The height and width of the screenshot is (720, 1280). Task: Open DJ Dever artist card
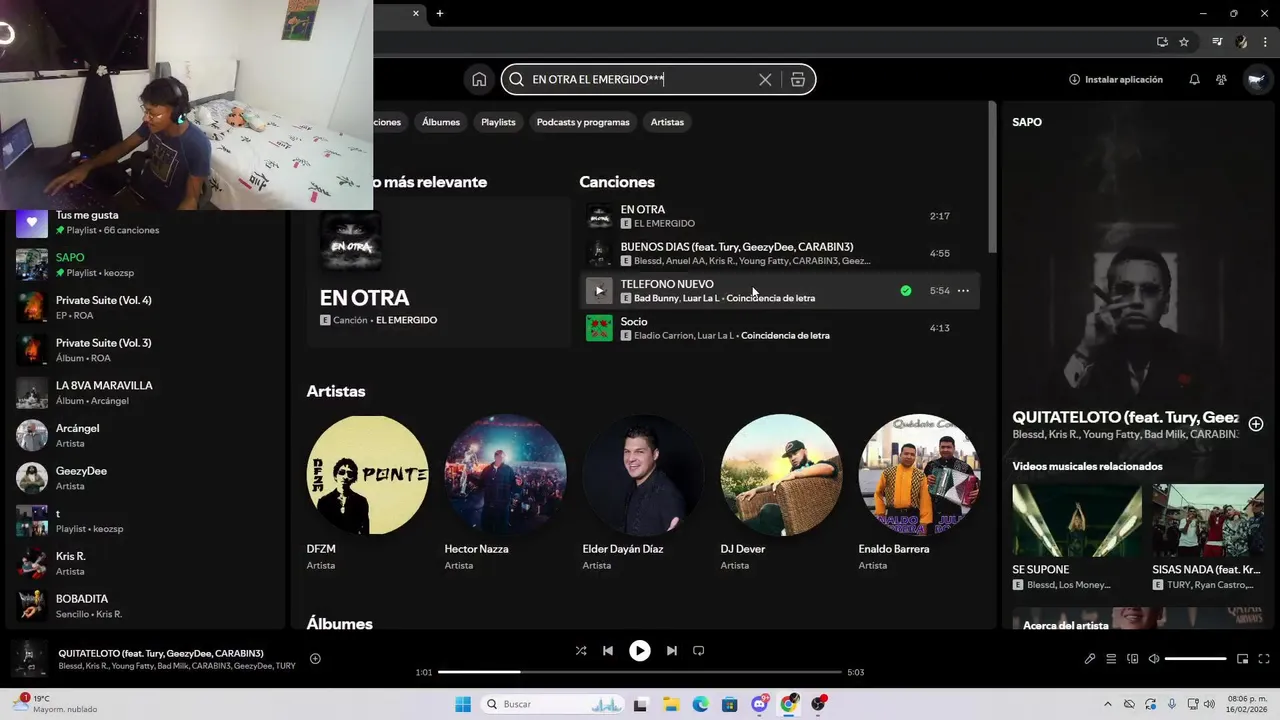pyautogui.click(x=782, y=493)
